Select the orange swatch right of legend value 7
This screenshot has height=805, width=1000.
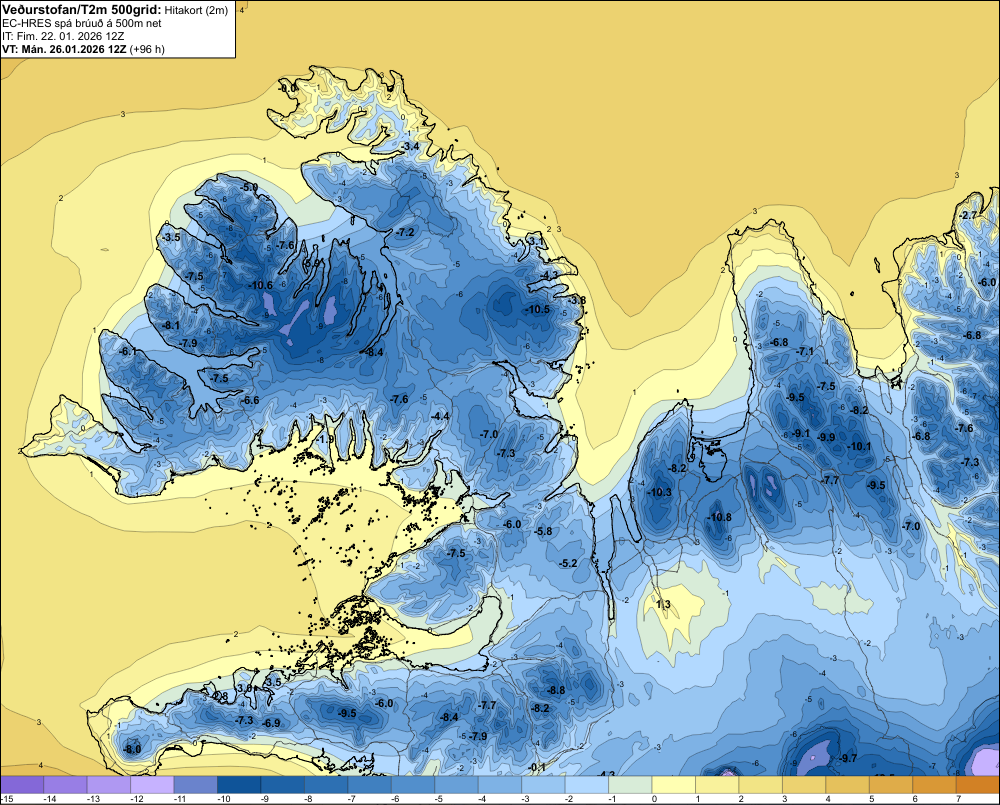(978, 785)
